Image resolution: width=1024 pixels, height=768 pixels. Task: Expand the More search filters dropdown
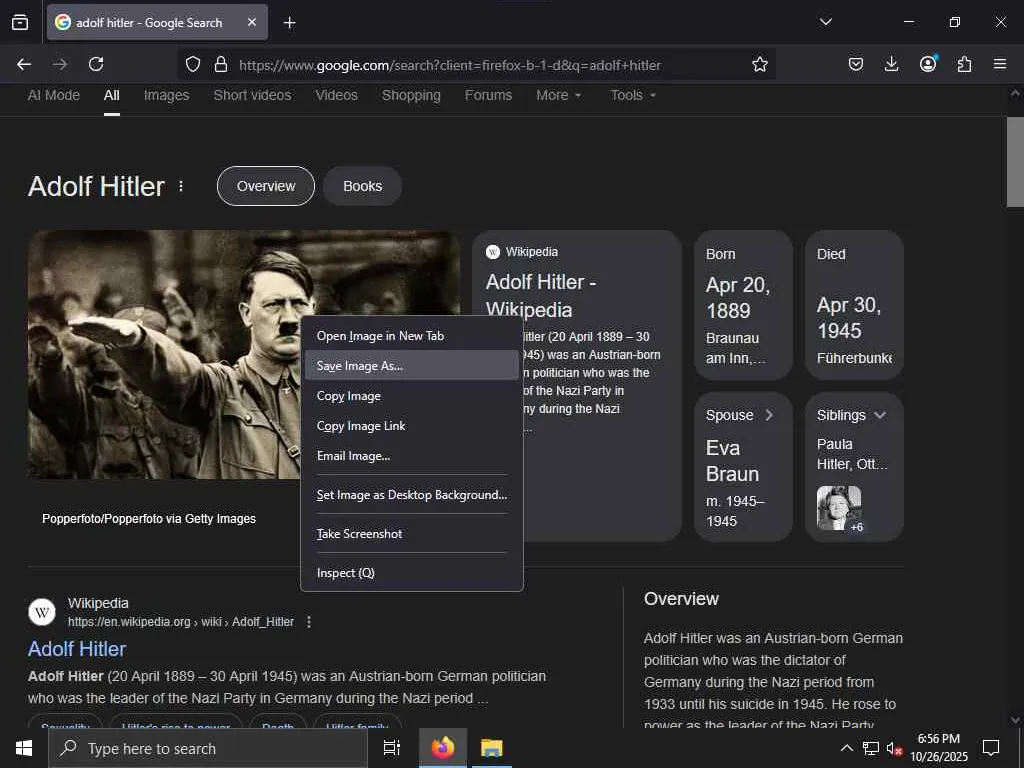pos(558,95)
